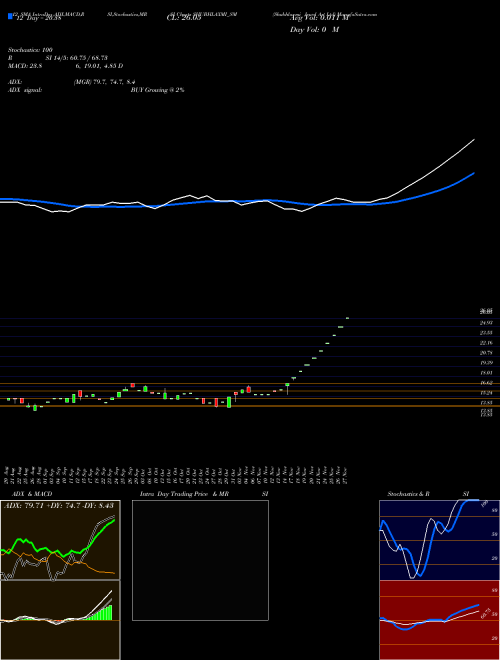Screen dimensions: 500x660
Task: Click the 18.01 price axis label
Action: [x=487, y=373]
